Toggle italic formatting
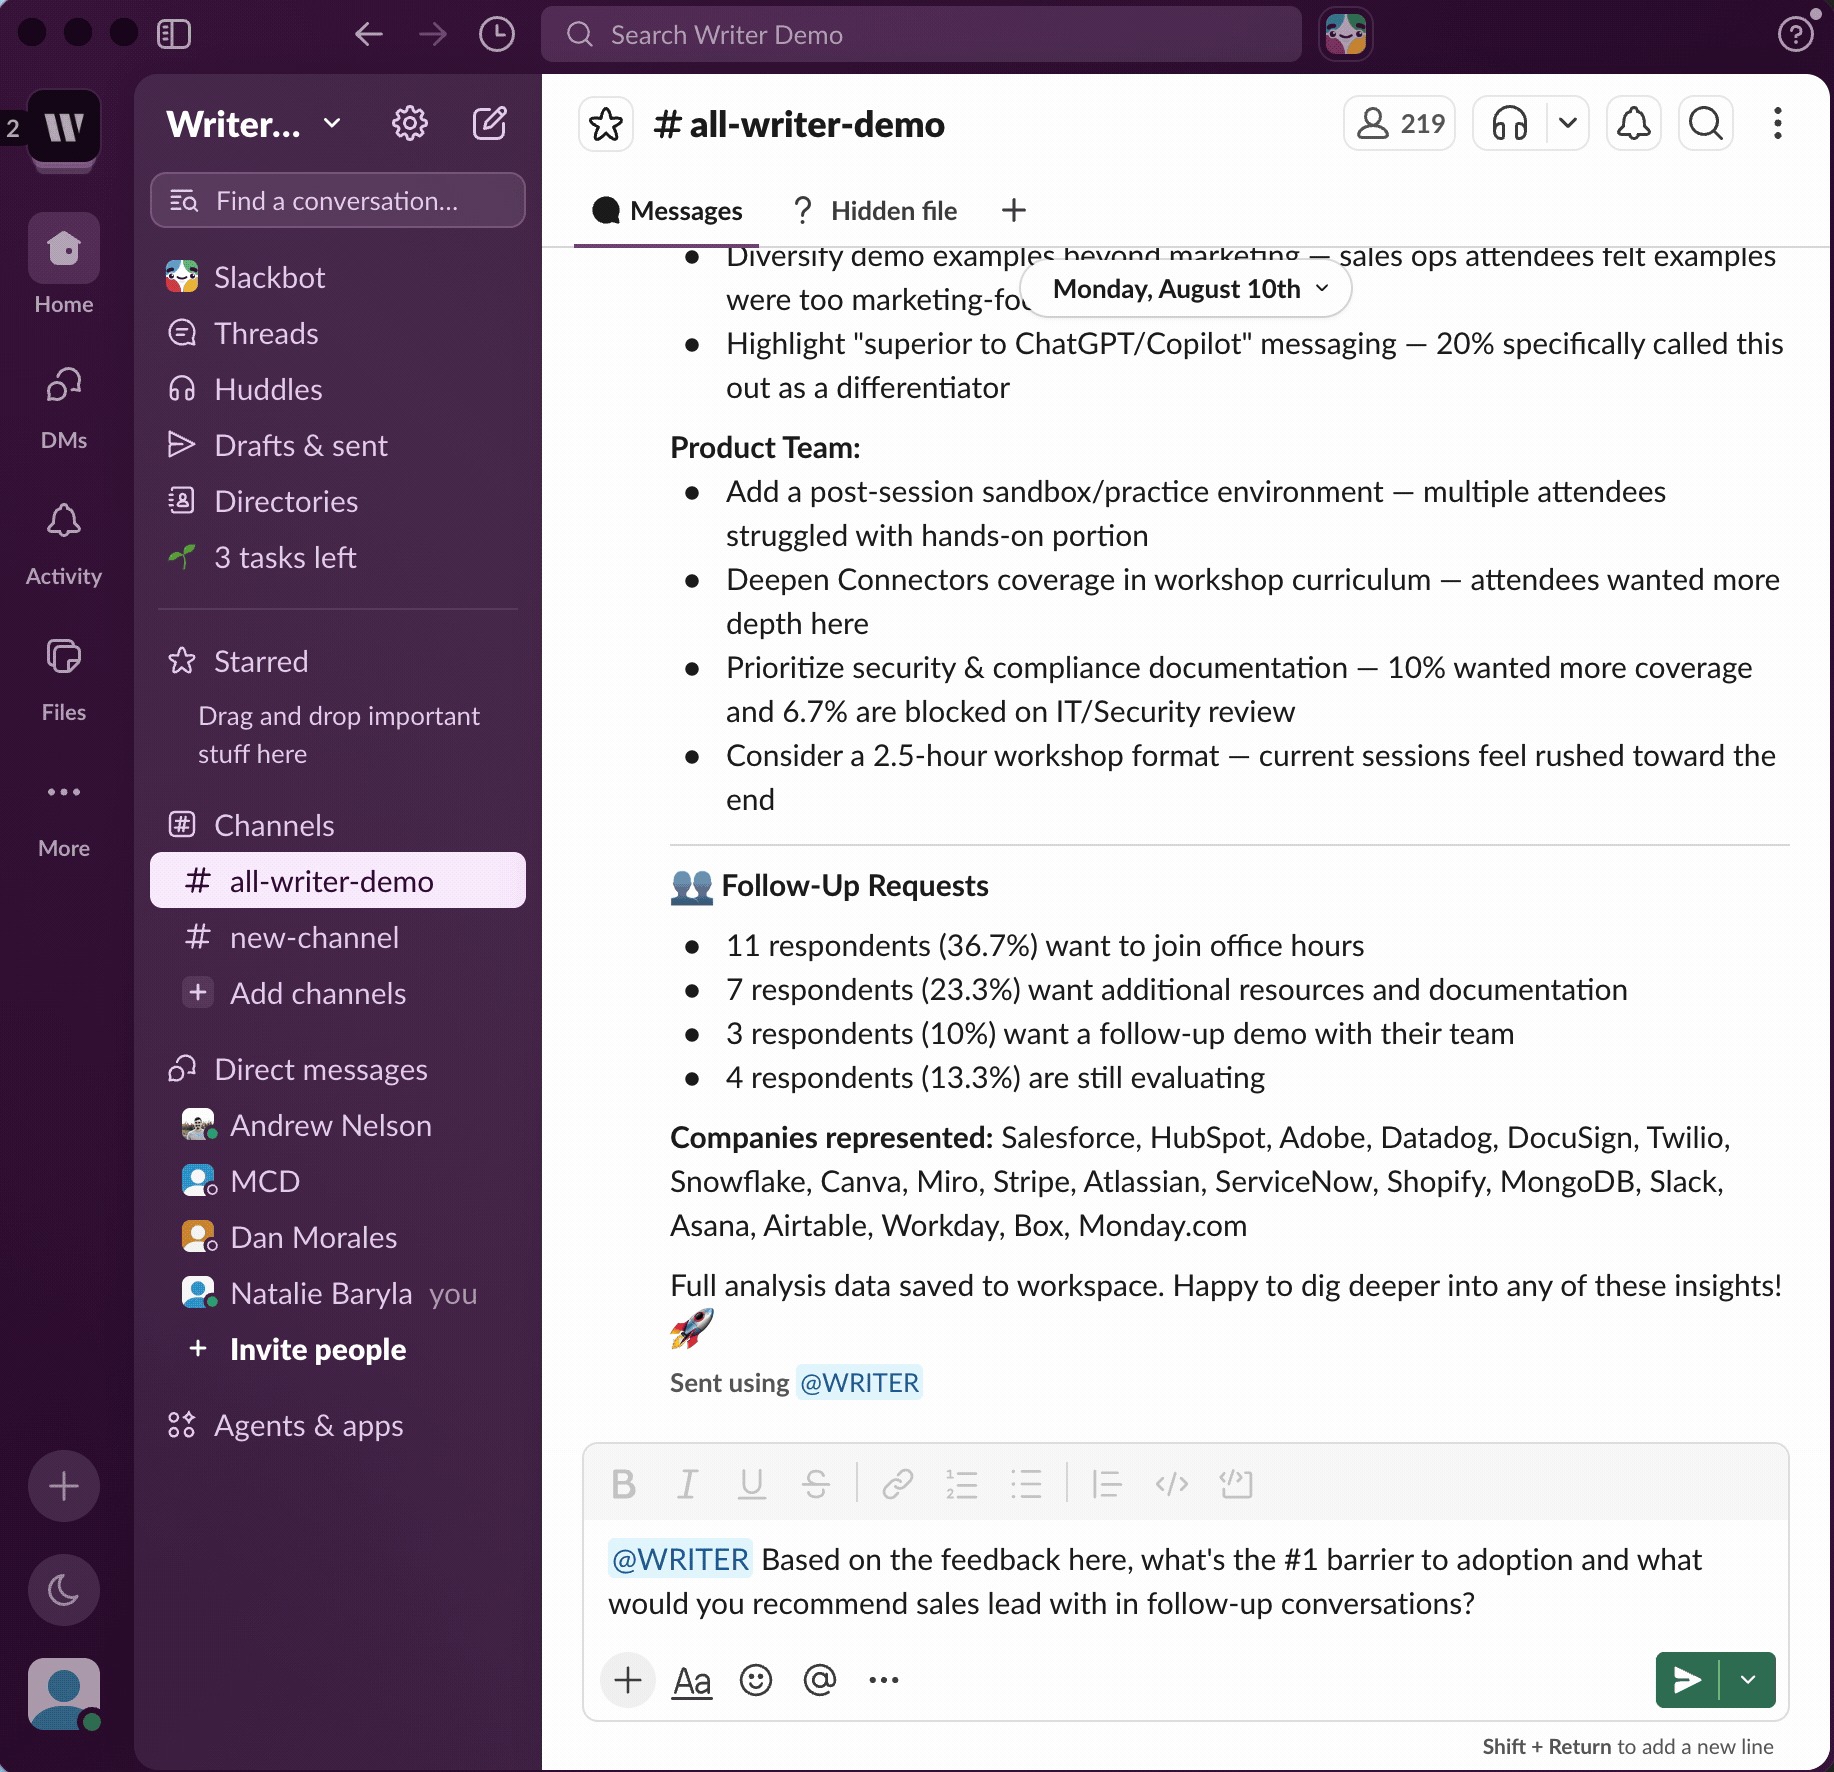Screen dimensions: 1834x1772 click(x=688, y=1485)
